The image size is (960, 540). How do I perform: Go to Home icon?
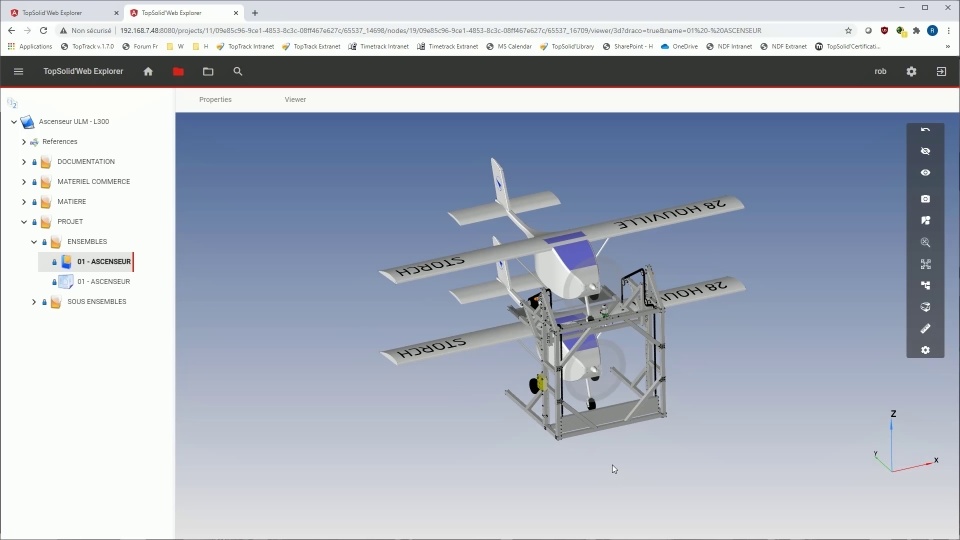coord(148,72)
